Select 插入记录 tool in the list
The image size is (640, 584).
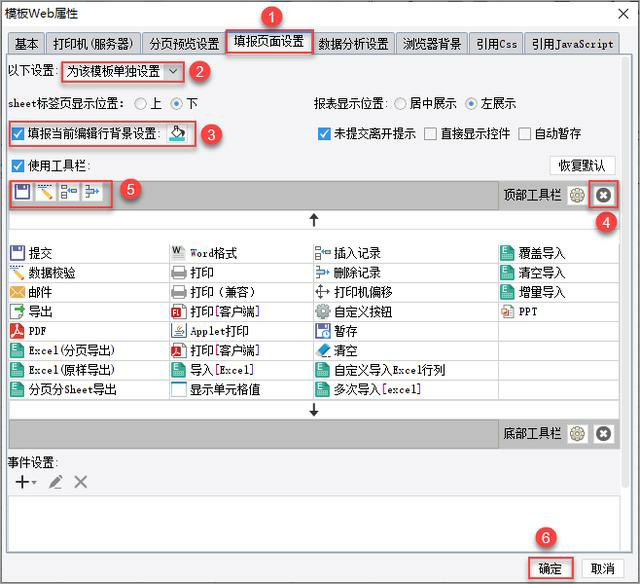pyautogui.click(x=347, y=253)
